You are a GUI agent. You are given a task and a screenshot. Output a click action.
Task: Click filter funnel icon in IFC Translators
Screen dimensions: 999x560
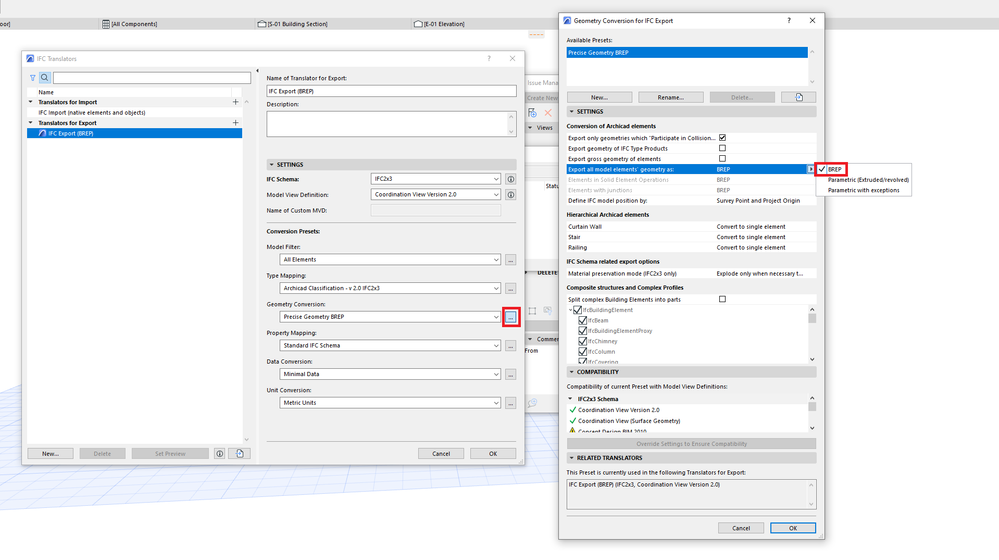[32, 78]
